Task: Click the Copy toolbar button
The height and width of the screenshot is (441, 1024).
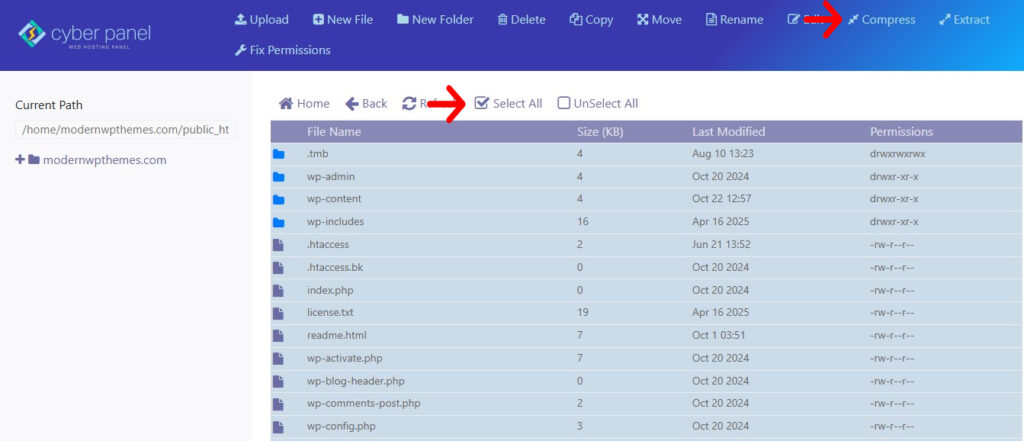Action: pos(591,20)
